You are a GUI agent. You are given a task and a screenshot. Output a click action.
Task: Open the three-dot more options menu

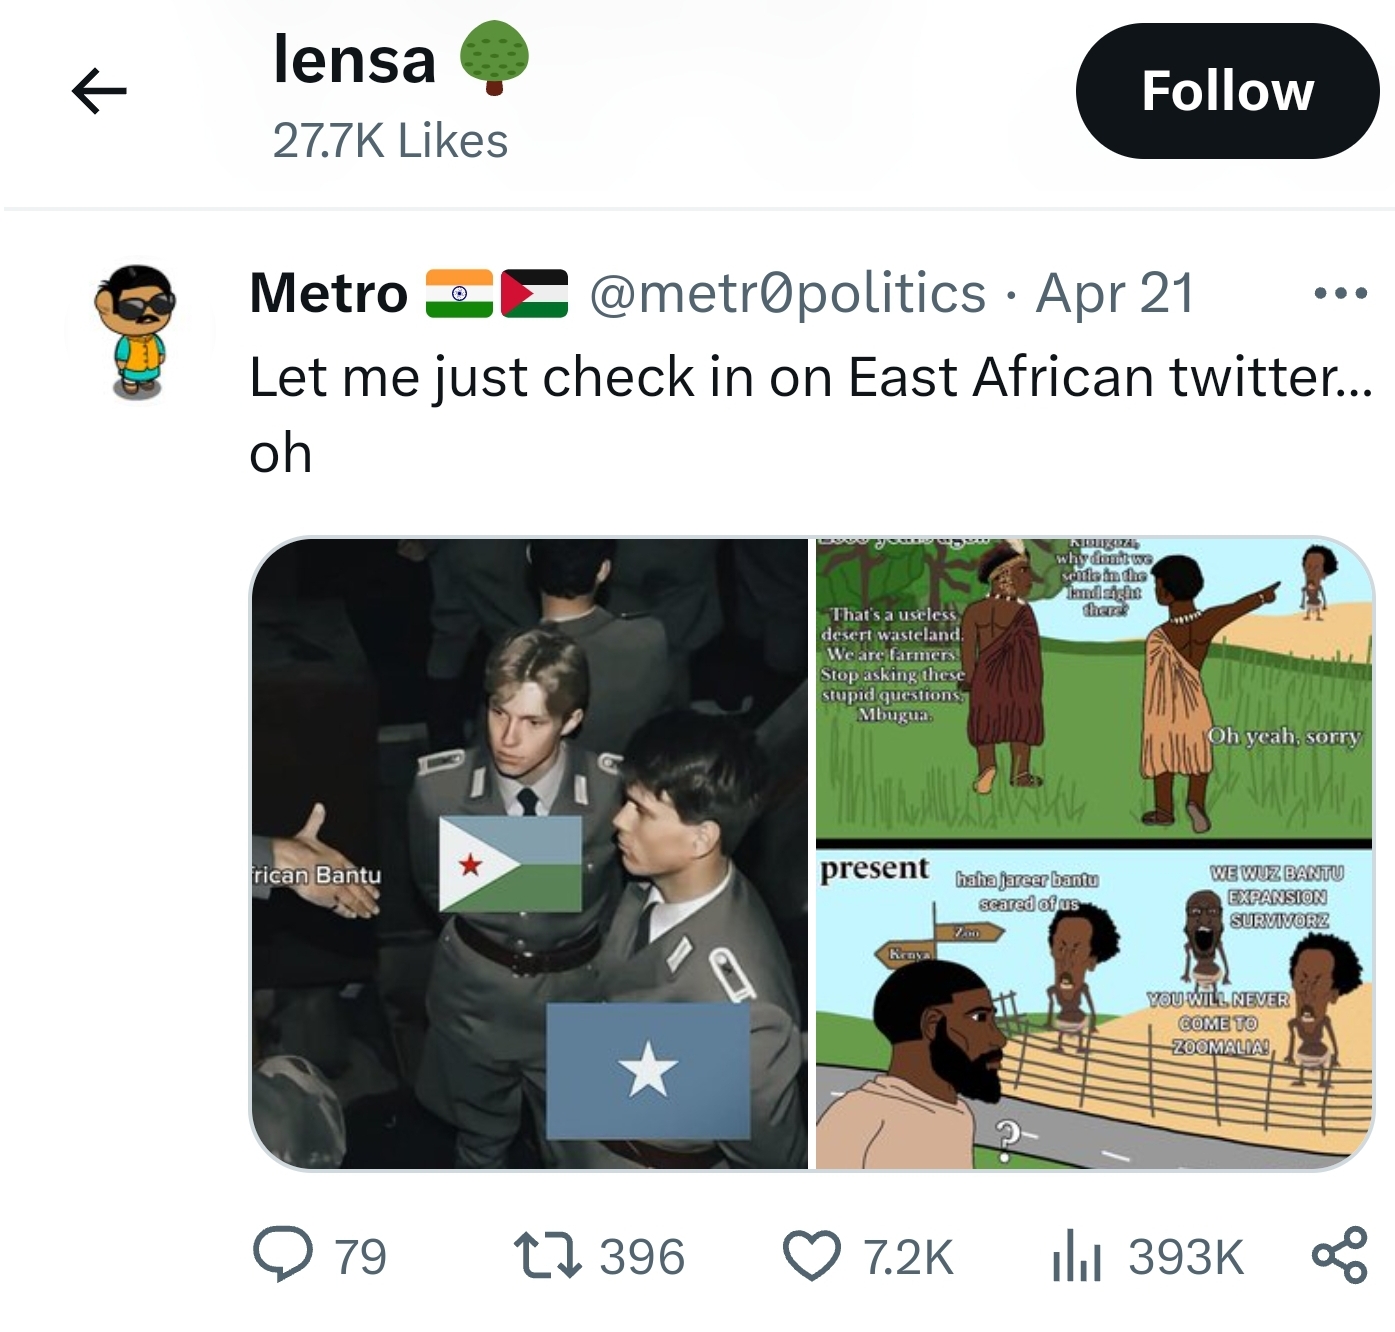point(1340,294)
